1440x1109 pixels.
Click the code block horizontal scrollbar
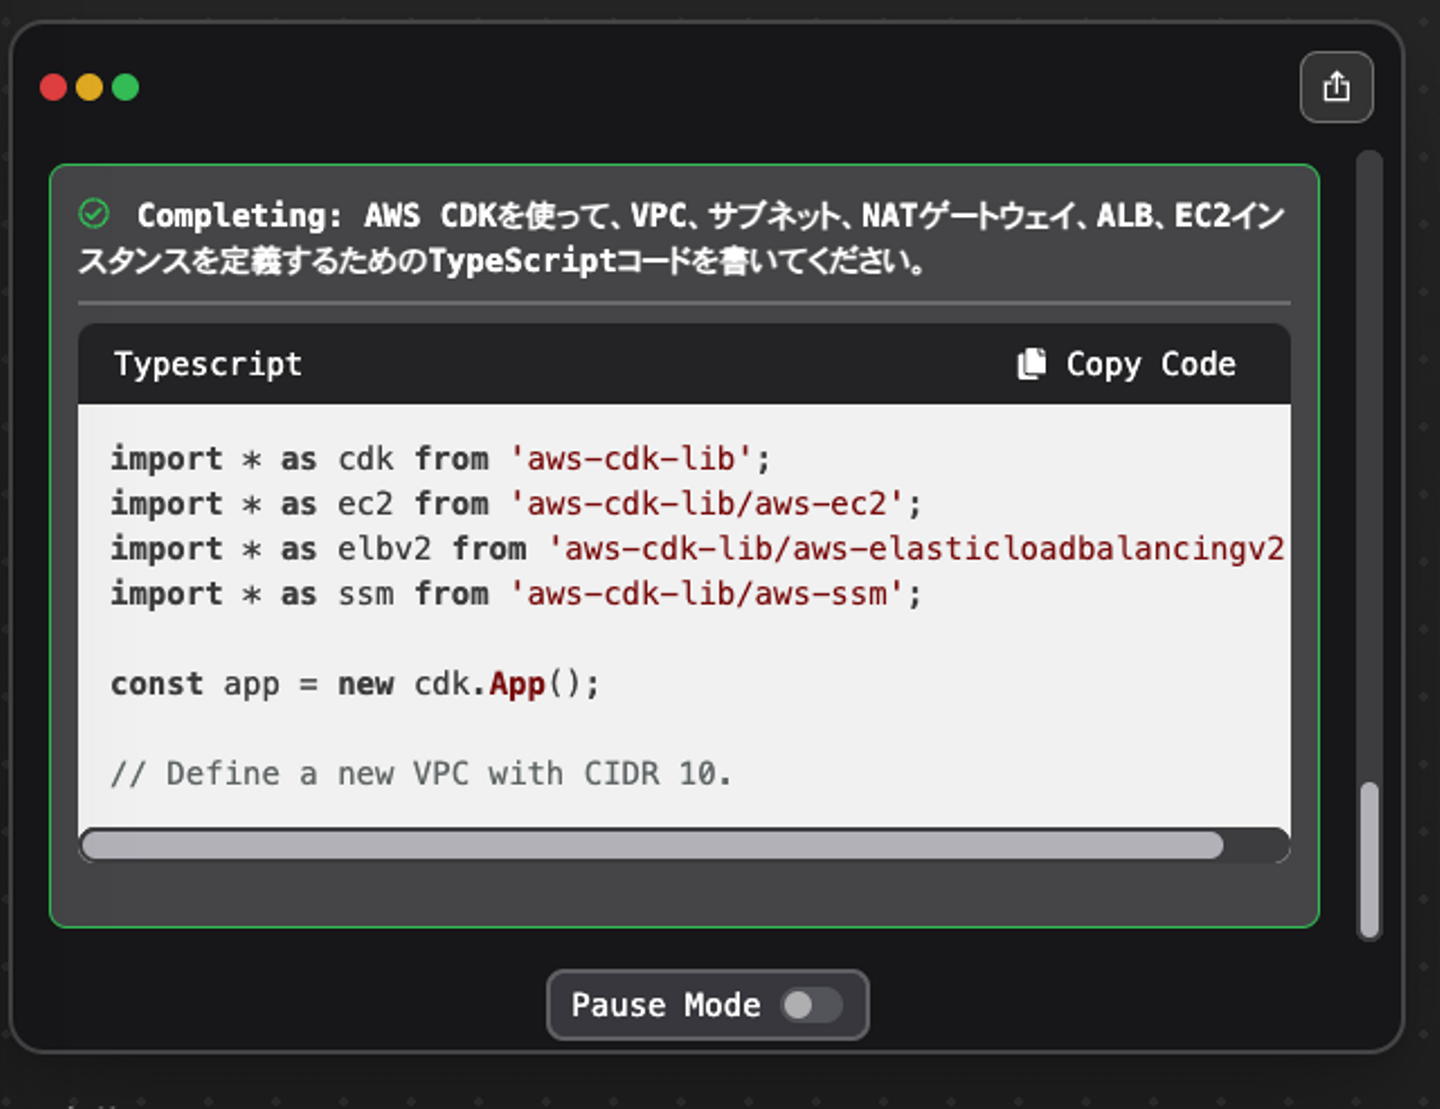pos(652,846)
